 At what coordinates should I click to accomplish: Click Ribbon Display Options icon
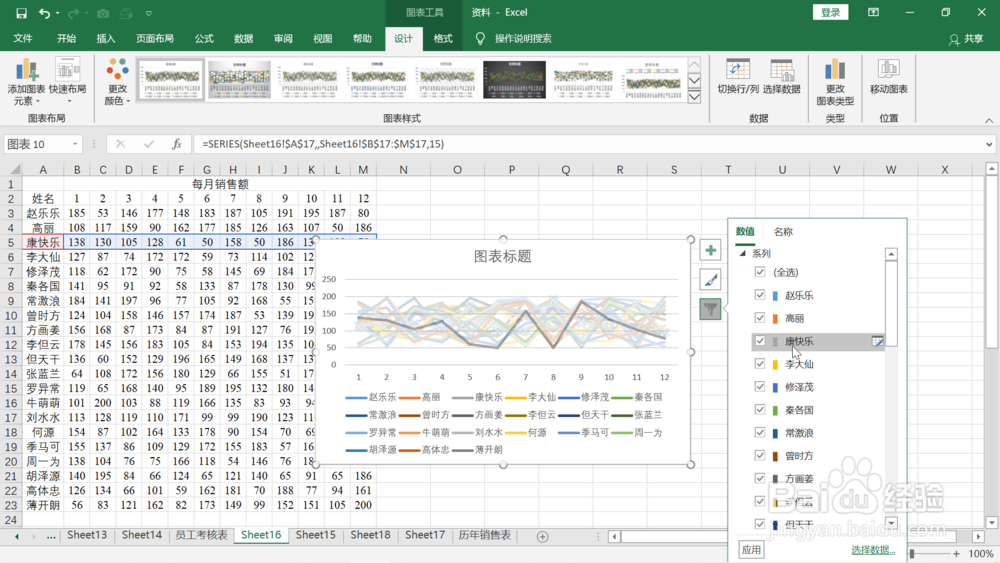tap(873, 12)
